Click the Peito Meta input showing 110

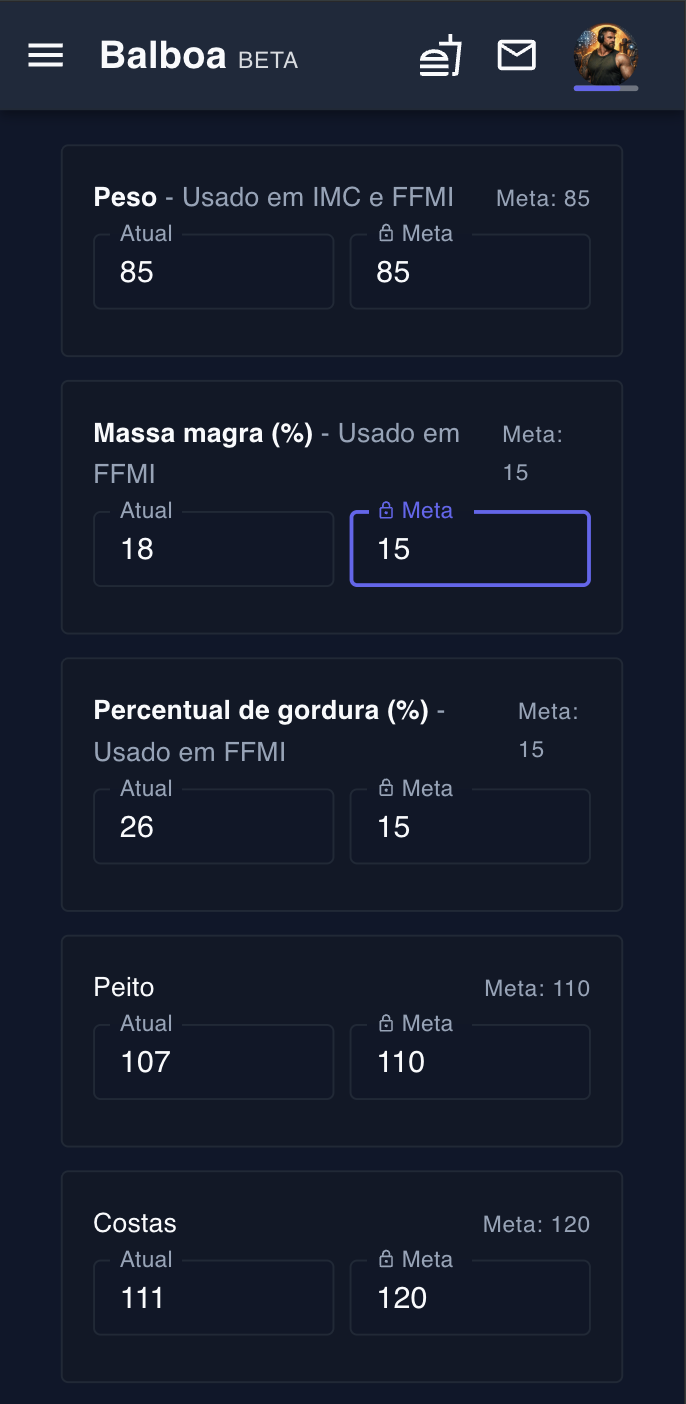click(470, 1061)
